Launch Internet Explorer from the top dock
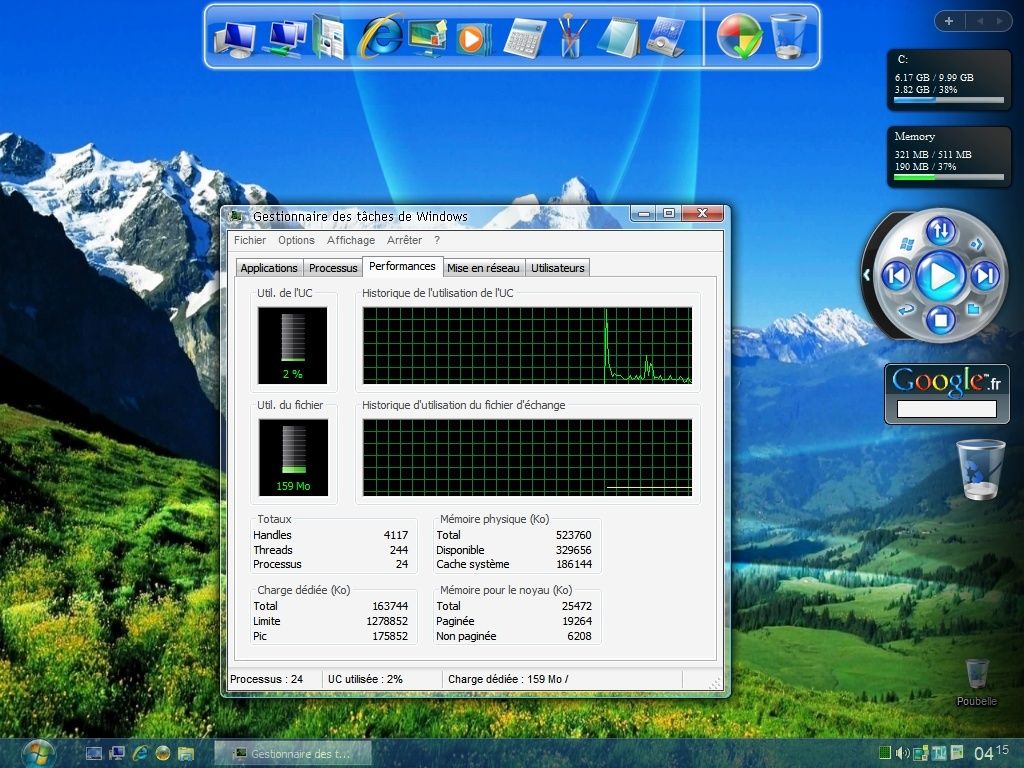This screenshot has height=768, width=1024. pos(379,37)
